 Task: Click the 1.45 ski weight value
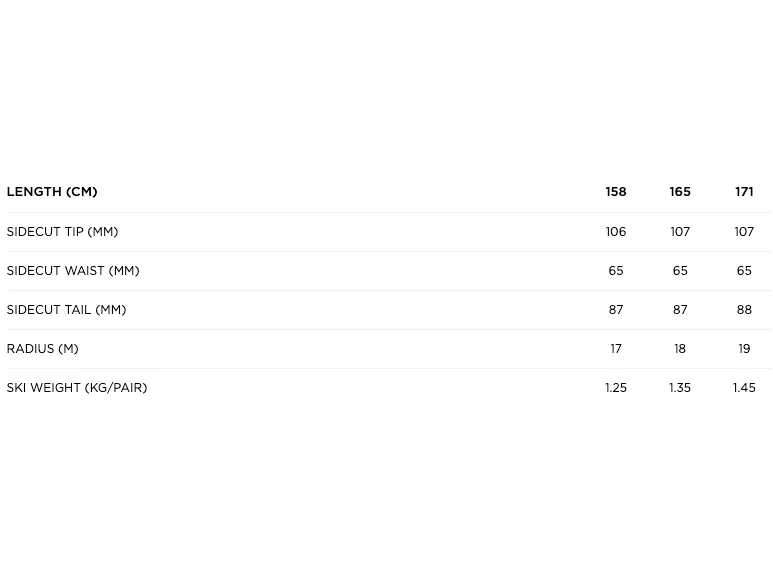coord(744,387)
